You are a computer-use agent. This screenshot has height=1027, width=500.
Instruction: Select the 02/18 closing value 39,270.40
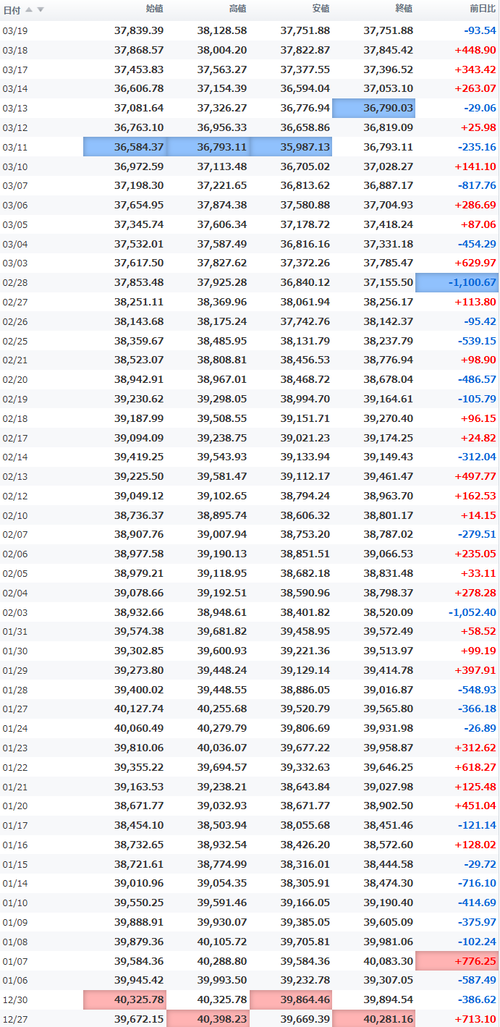click(x=389, y=419)
